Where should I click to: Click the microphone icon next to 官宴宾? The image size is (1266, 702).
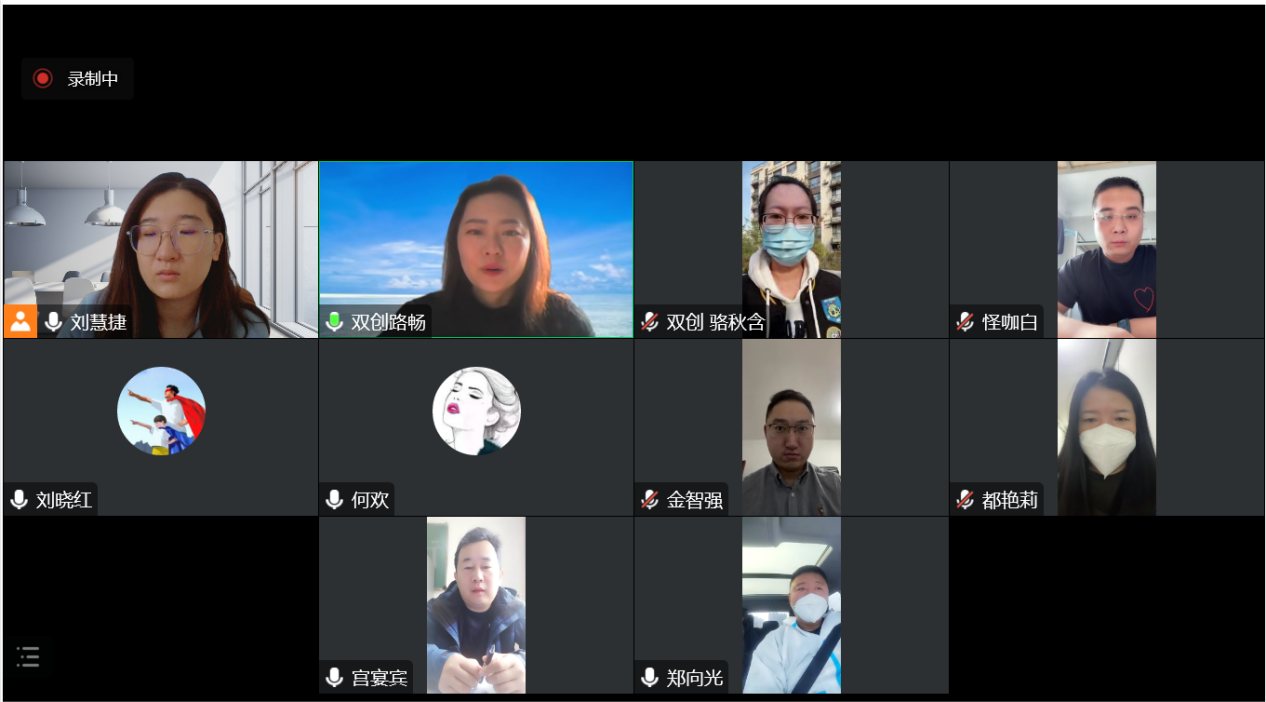pos(335,678)
